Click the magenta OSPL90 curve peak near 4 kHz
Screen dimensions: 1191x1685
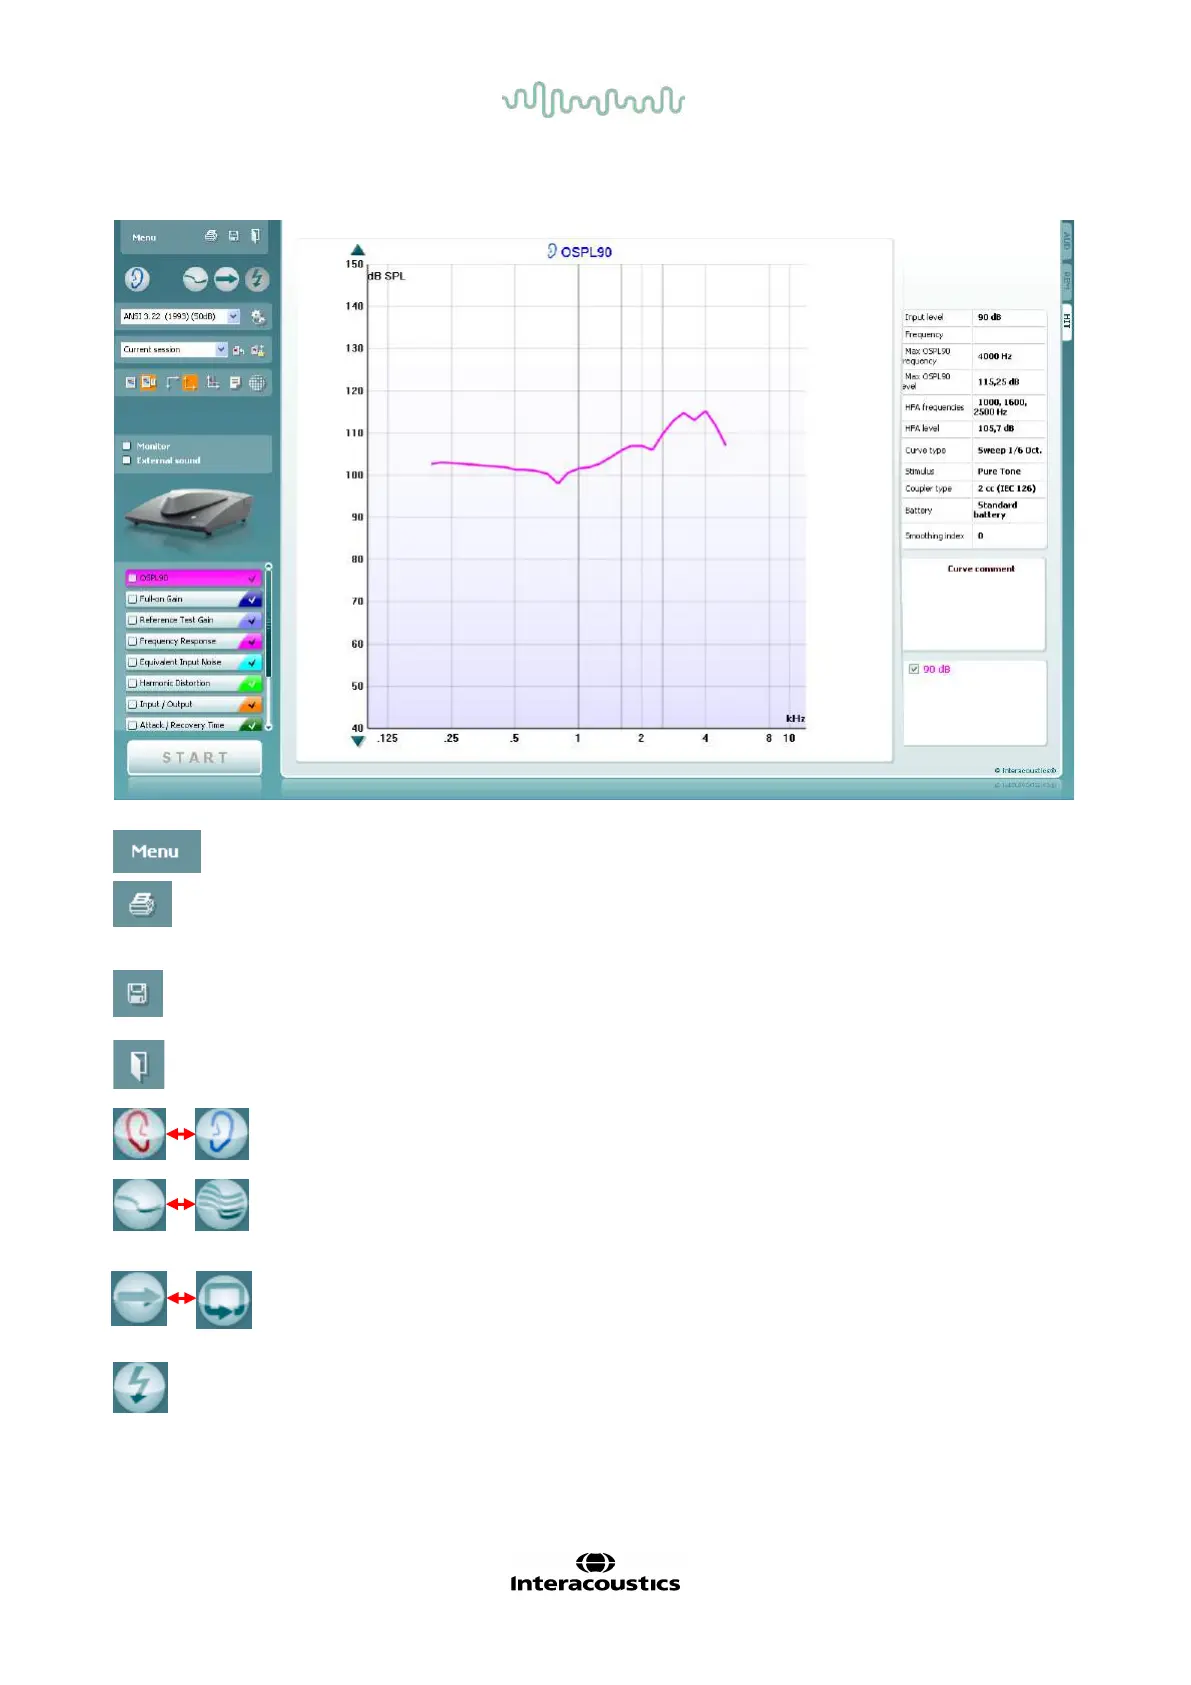coord(706,411)
